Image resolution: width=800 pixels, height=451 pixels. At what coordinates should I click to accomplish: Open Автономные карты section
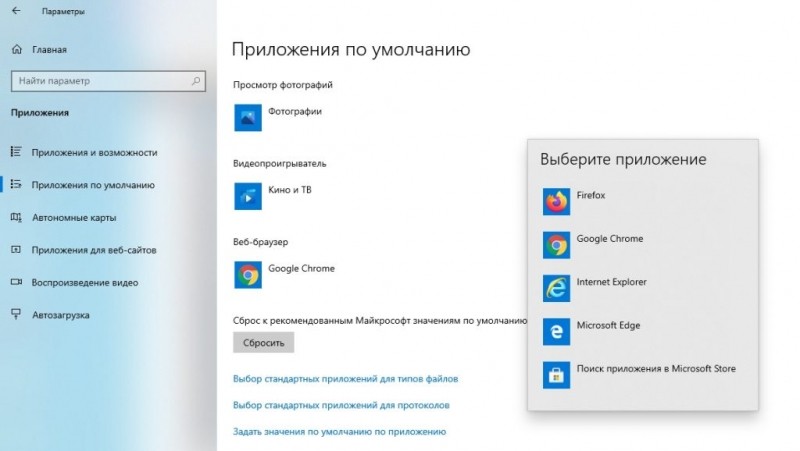(74, 218)
